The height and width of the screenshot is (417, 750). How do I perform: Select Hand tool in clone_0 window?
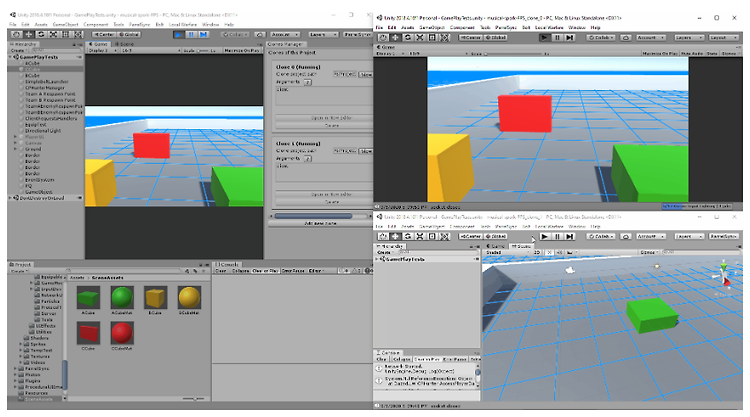click(x=383, y=37)
